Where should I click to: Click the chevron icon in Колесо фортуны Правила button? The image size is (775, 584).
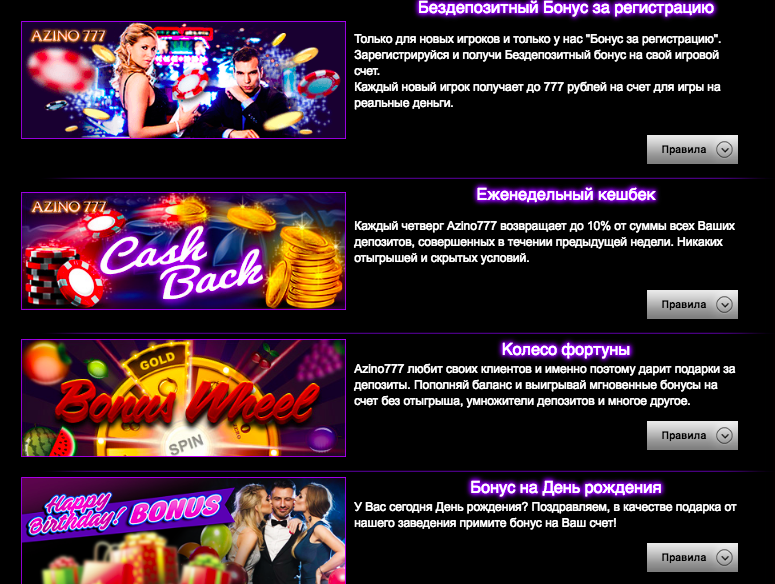[724, 435]
